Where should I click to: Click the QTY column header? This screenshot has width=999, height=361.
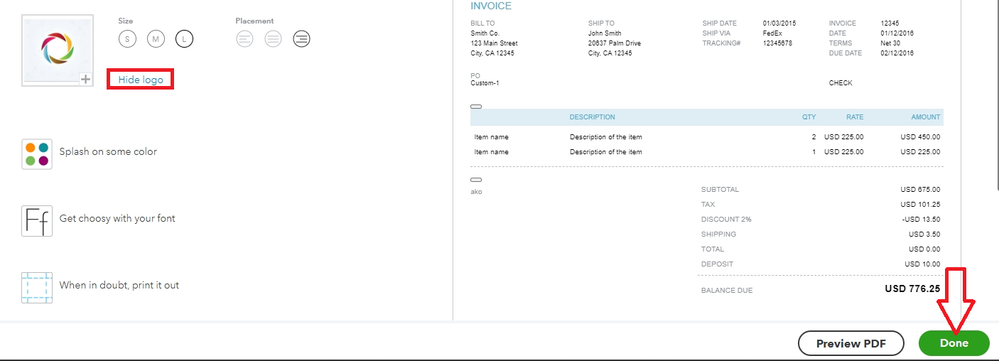pos(809,117)
